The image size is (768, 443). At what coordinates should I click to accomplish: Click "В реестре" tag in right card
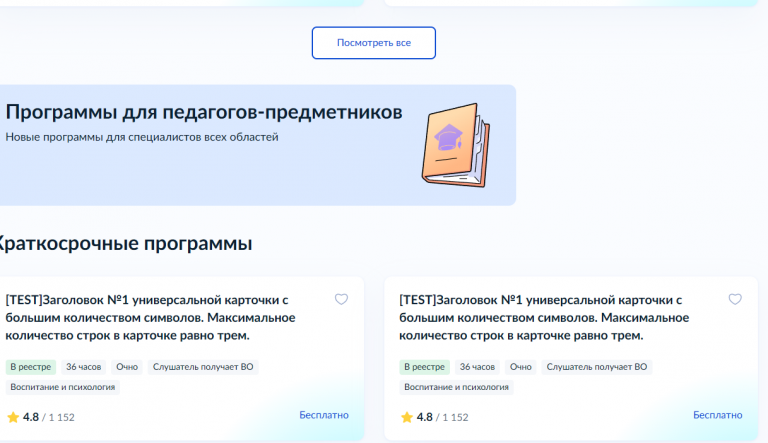pos(424,367)
